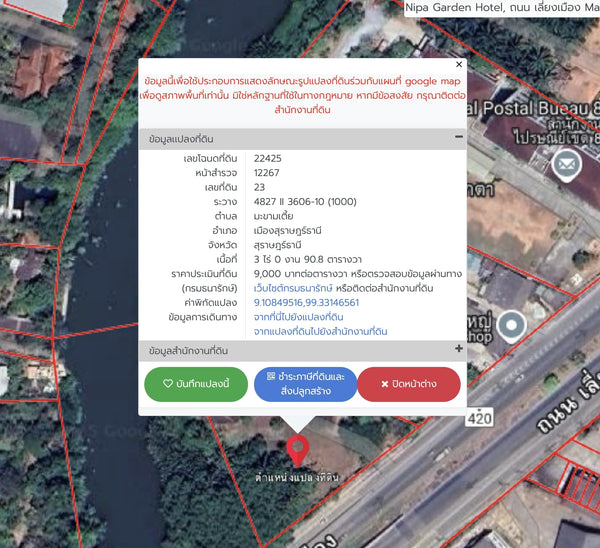Click the จากที่นี่ไปยังแปลงที่ดิน directions link
Screen dimensions: 600x548
coord(298,317)
